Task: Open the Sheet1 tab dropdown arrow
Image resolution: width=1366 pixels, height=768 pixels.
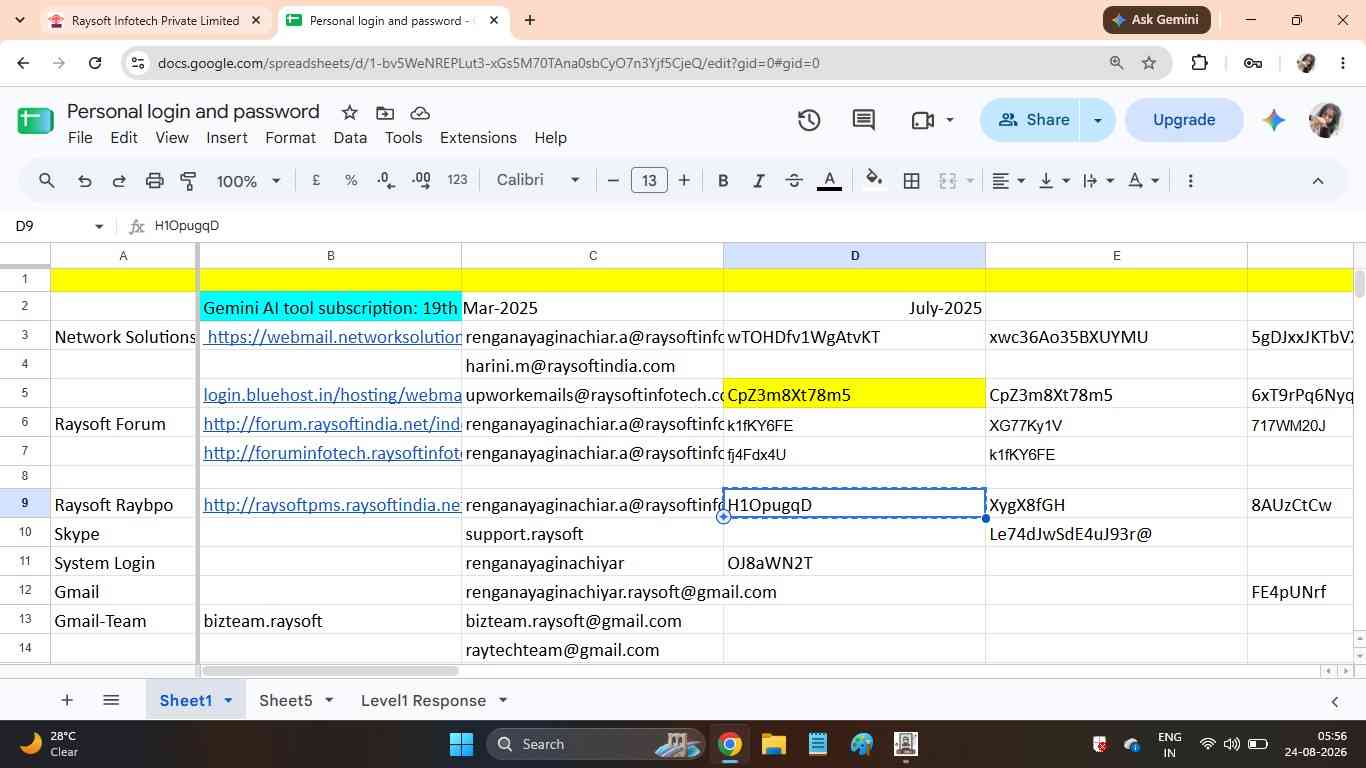Action: point(228,700)
